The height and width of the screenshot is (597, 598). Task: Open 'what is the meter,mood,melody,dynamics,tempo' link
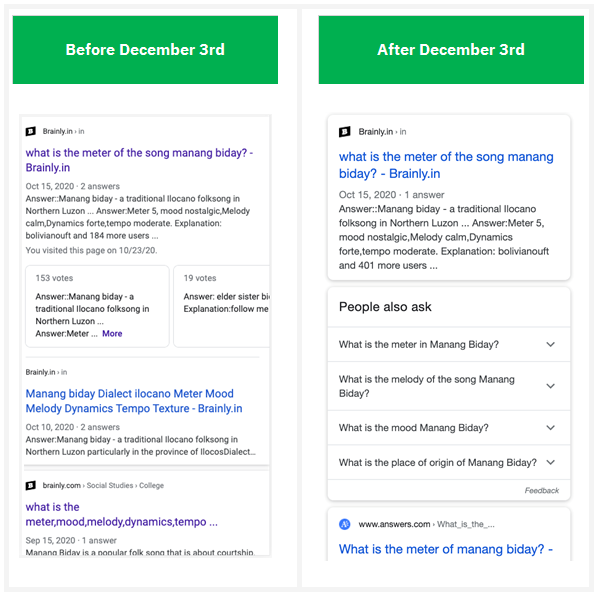click(121, 514)
